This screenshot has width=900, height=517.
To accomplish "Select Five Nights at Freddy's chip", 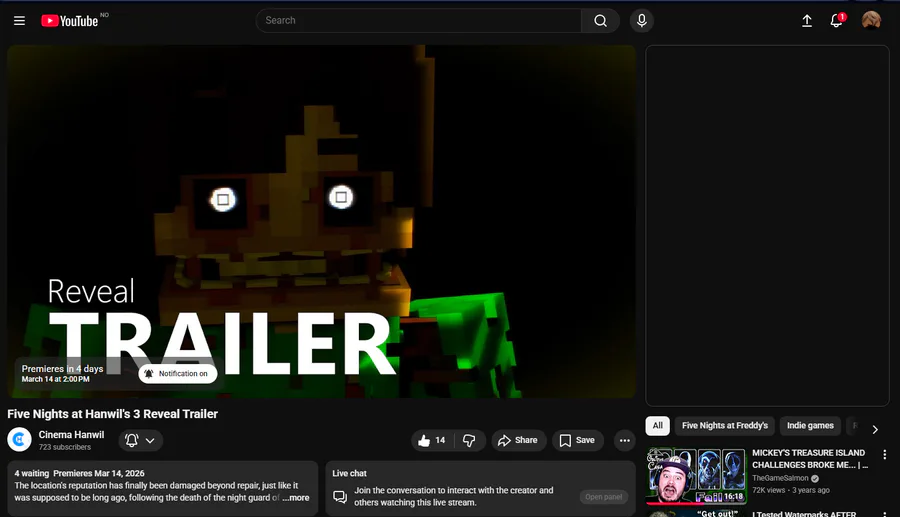I will 724,426.
